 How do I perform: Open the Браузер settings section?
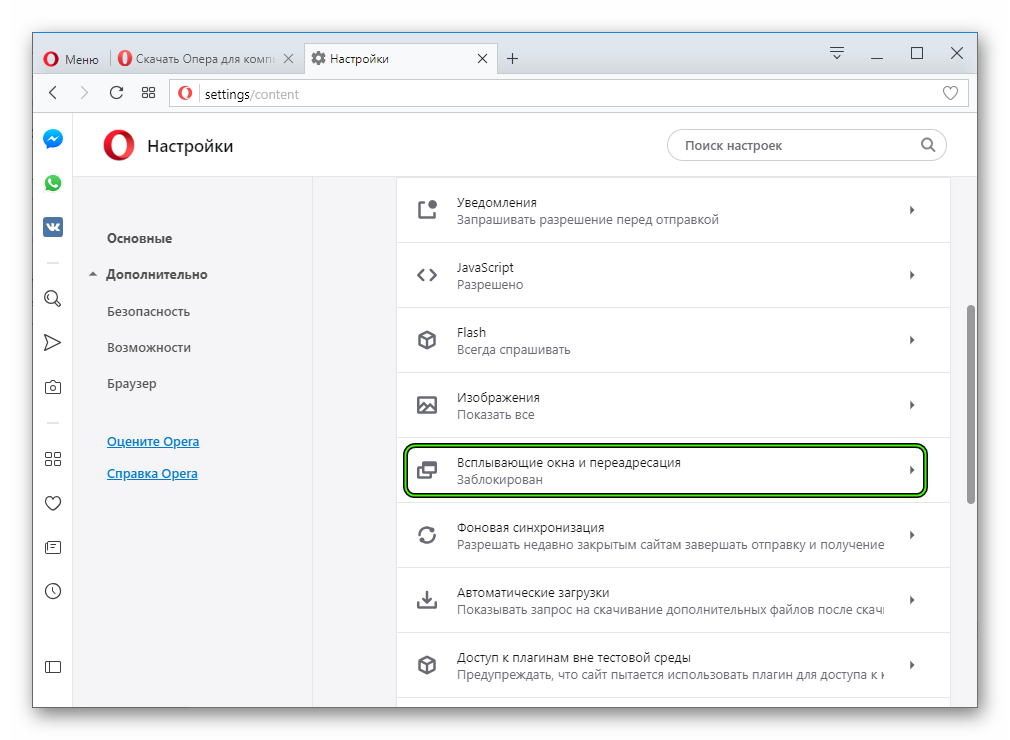point(132,383)
